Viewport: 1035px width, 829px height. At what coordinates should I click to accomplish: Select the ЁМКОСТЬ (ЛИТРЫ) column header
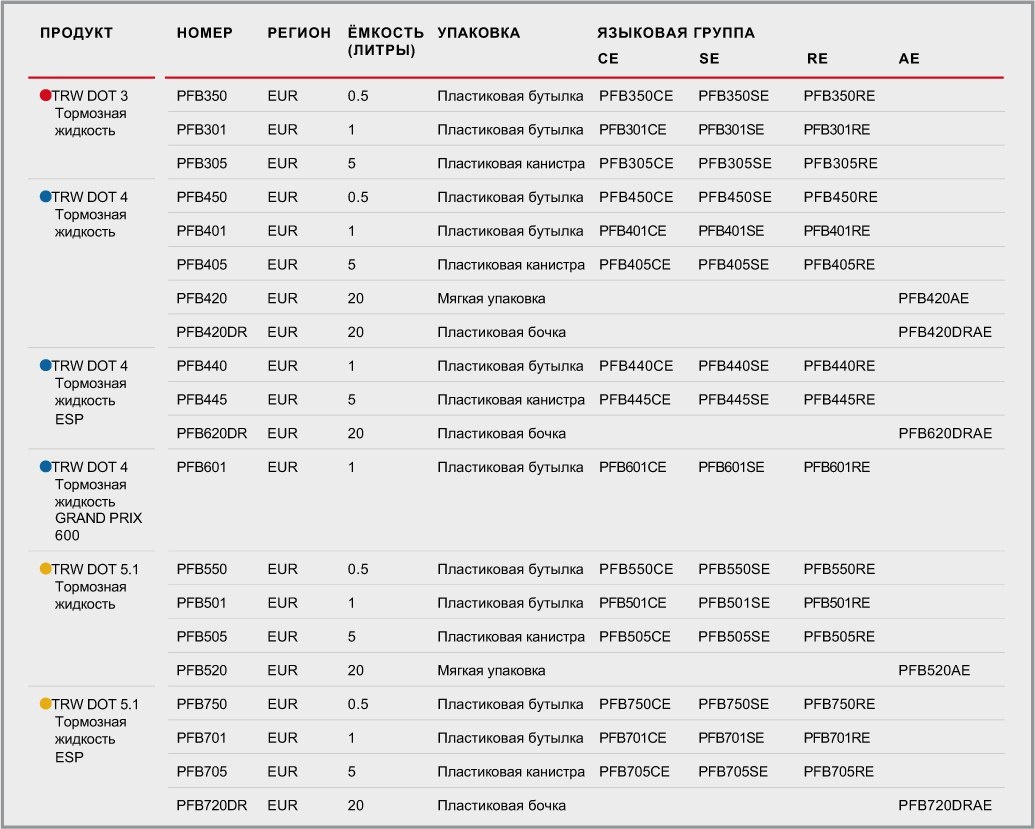point(385,42)
